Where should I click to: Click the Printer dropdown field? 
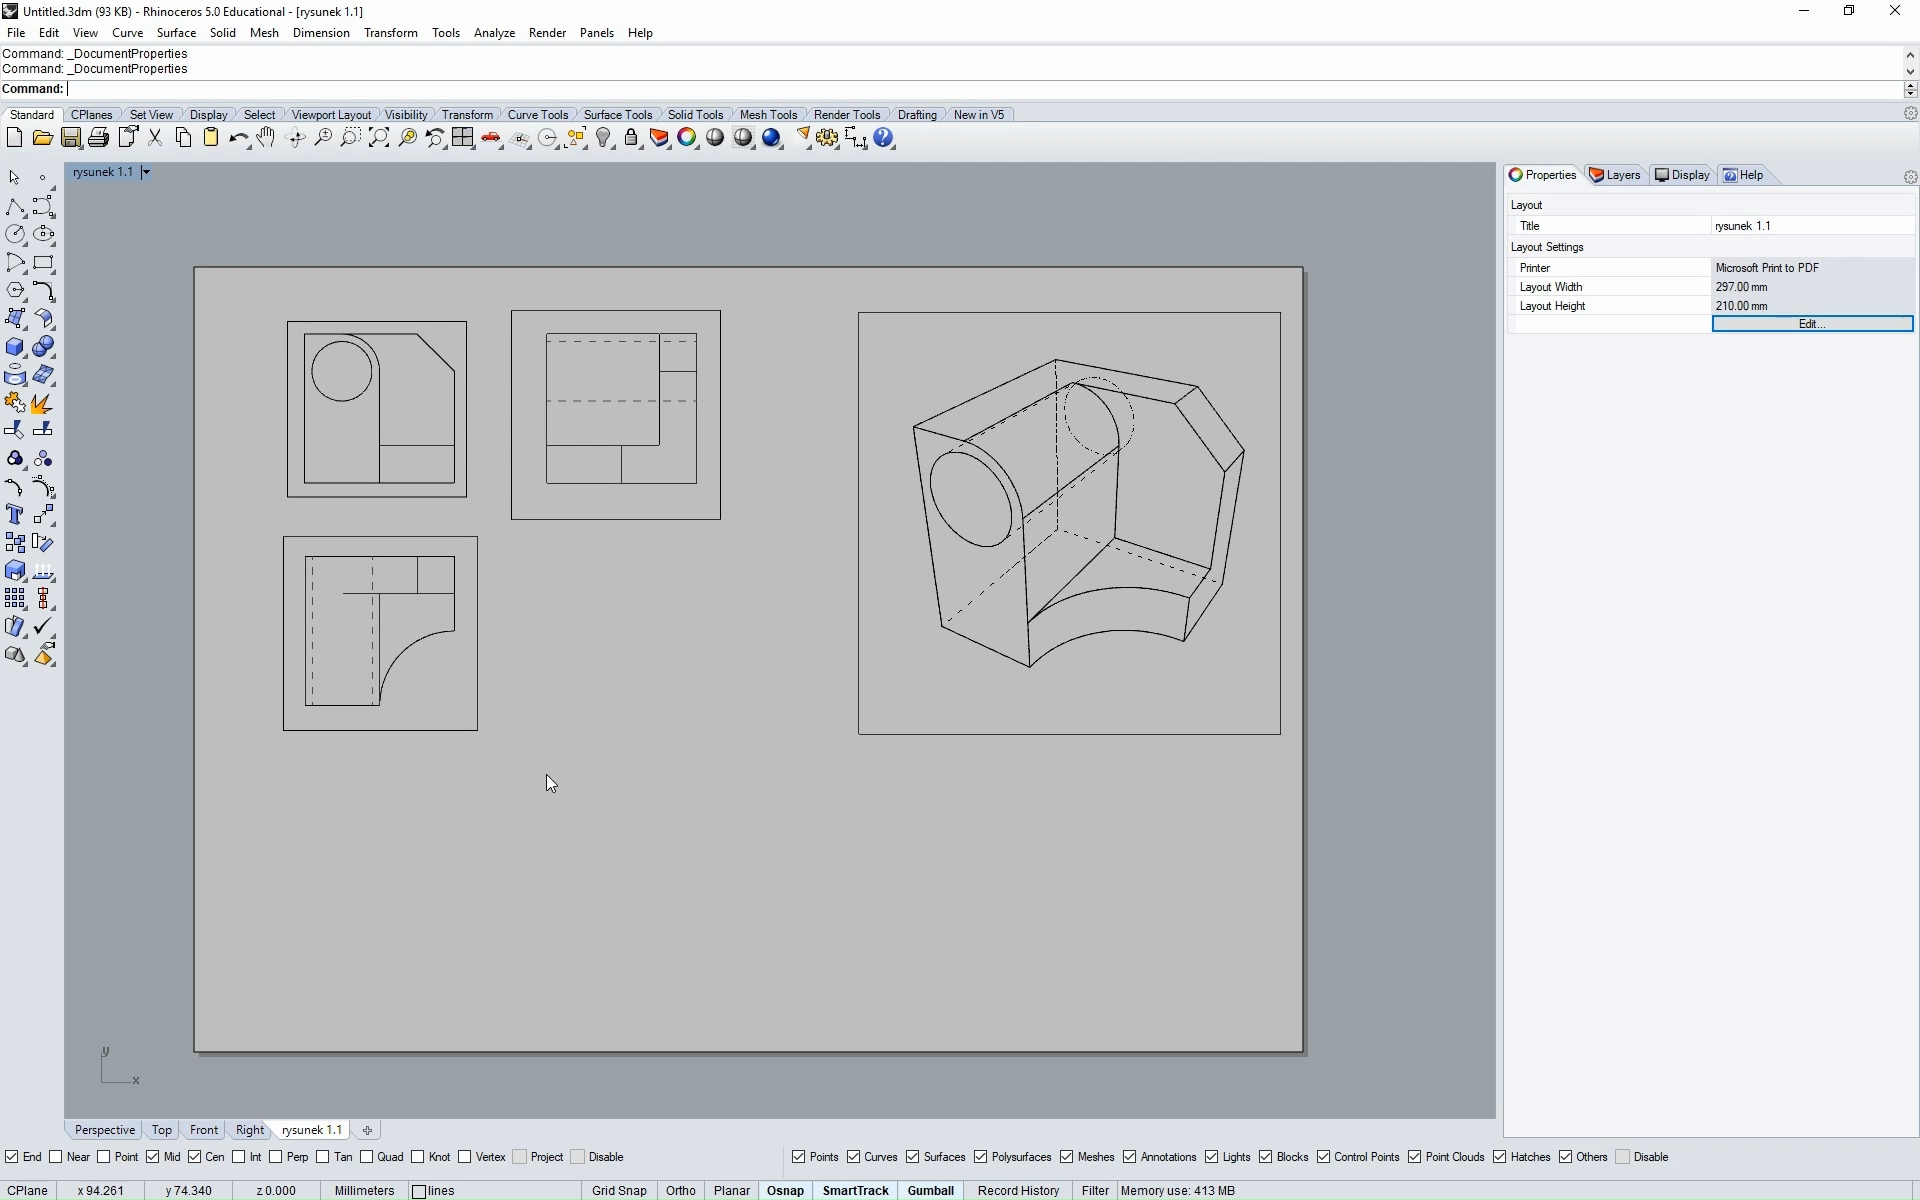point(1812,268)
